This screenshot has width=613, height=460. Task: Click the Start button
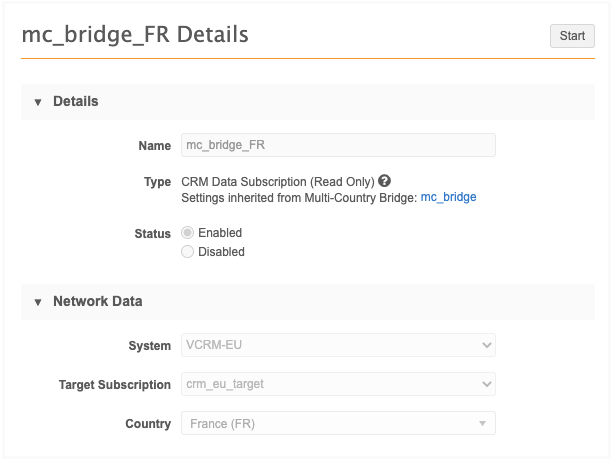point(572,36)
